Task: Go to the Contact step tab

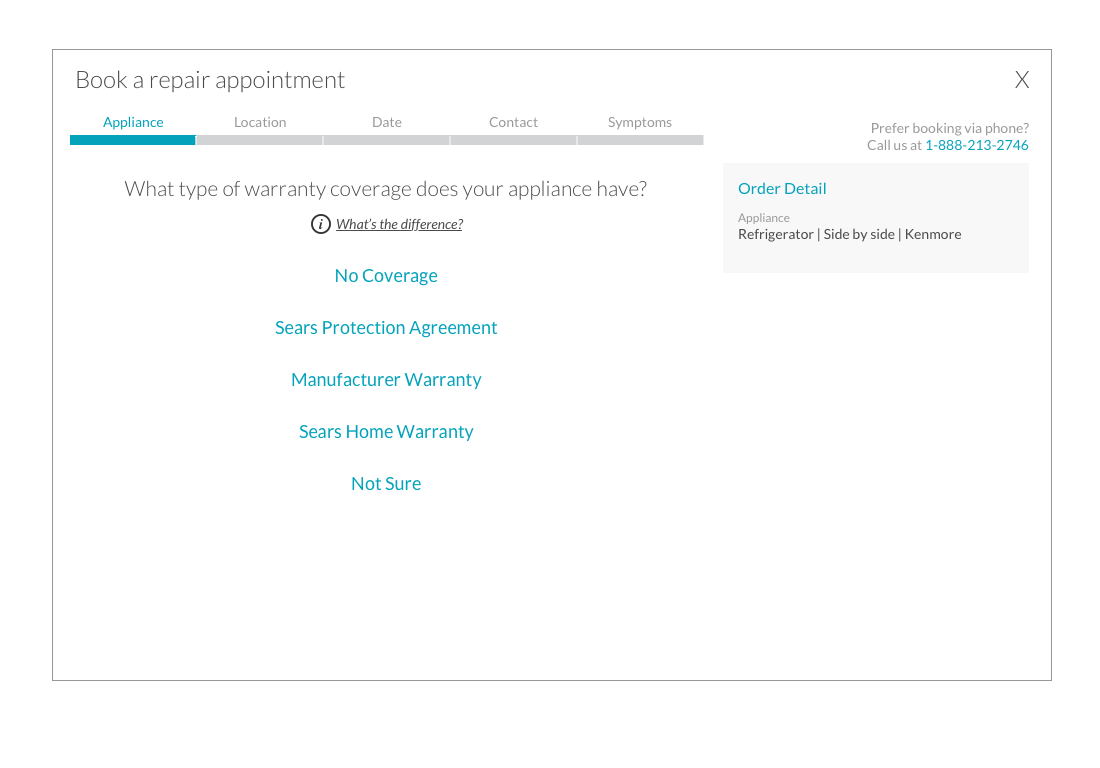Action: (514, 122)
